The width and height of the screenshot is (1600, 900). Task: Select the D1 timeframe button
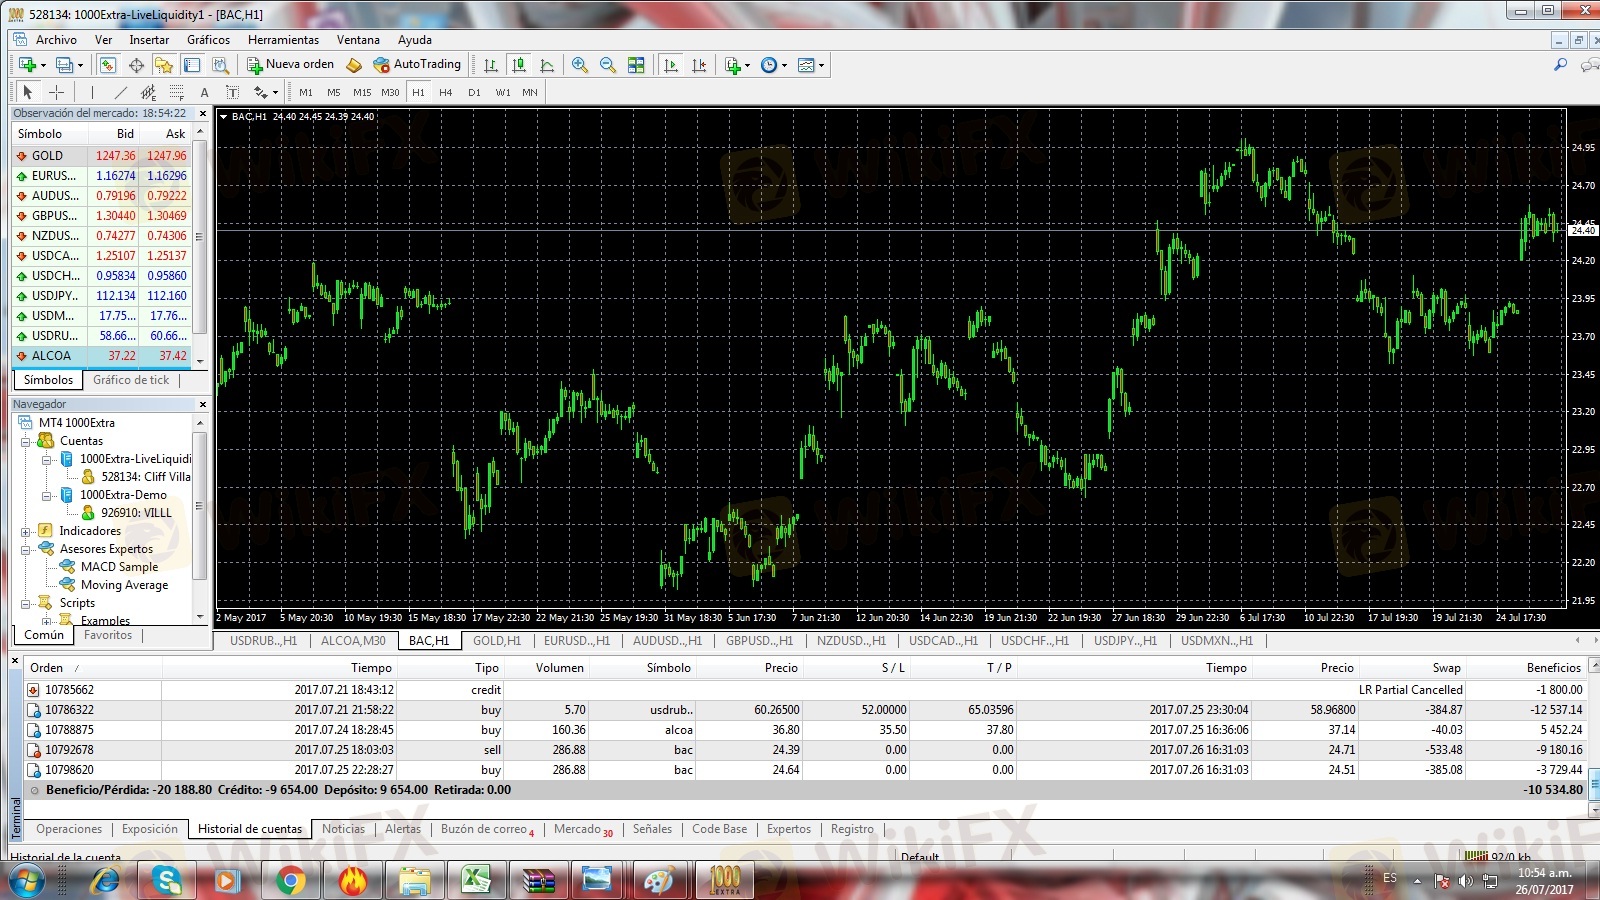(x=474, y=92)
